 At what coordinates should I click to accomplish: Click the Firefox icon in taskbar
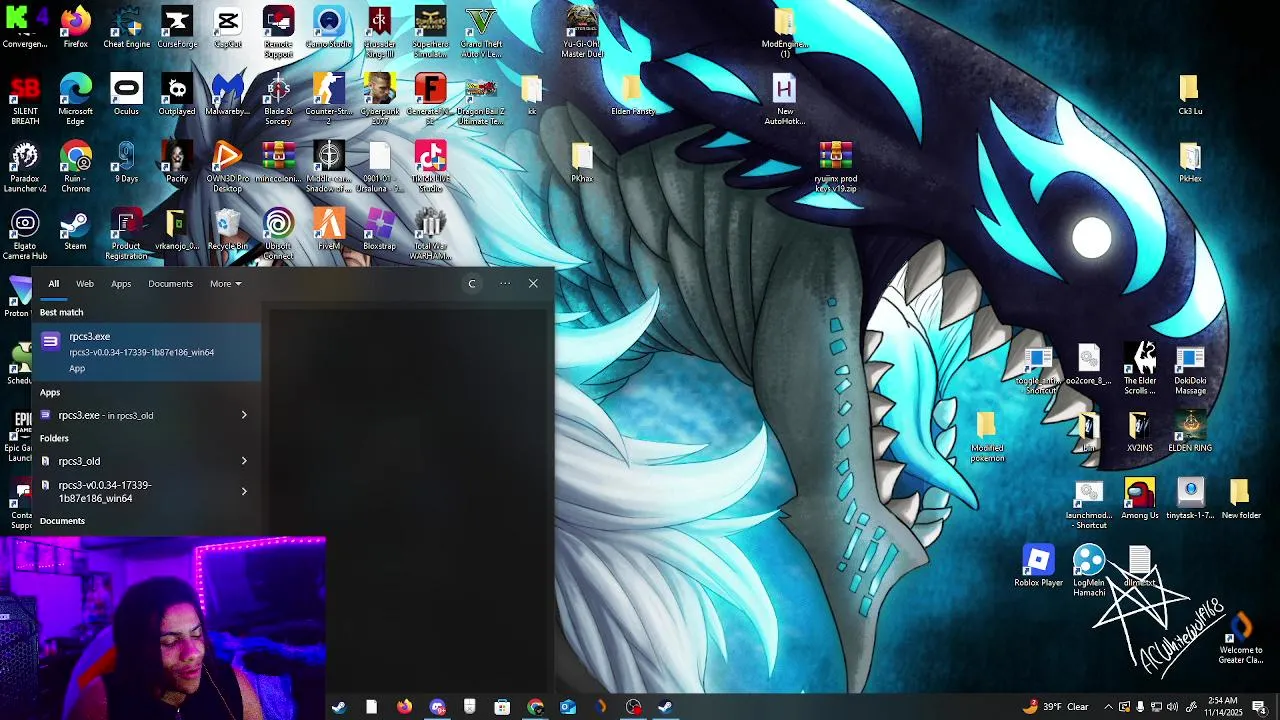(x=404, y=707)
